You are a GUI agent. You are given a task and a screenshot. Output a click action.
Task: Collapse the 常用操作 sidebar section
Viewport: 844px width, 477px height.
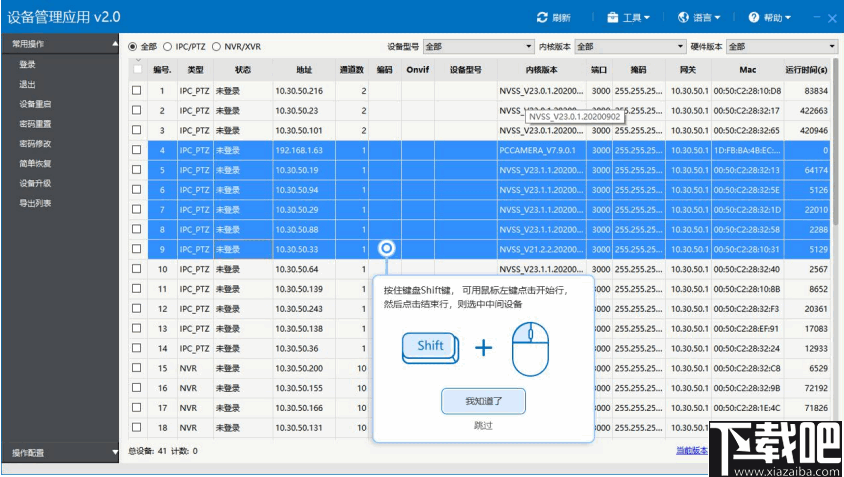click(60, 44)
